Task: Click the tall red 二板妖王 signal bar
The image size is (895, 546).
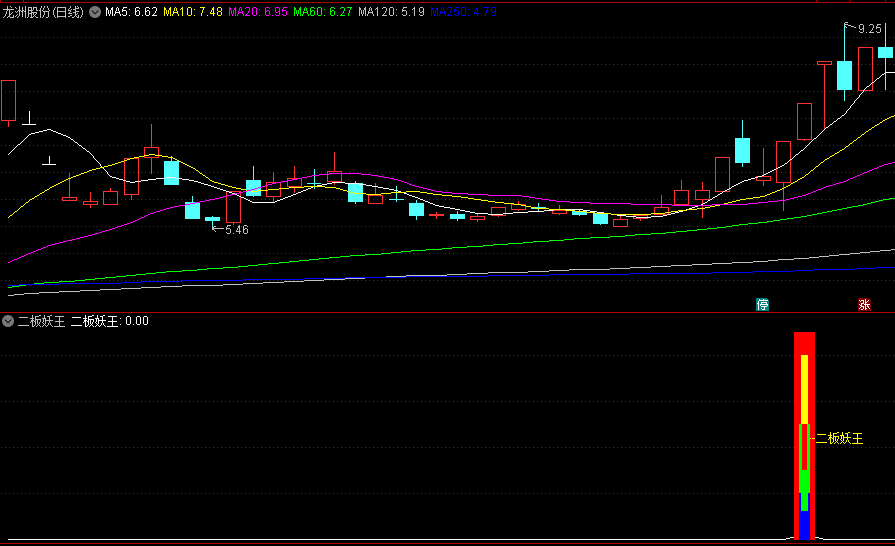Action: point(804,436)
